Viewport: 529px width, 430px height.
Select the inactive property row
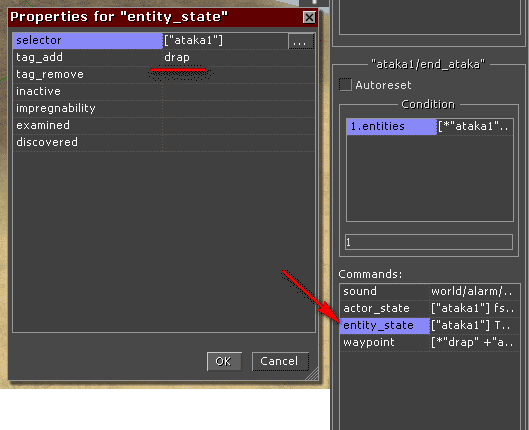coord(164,91)
